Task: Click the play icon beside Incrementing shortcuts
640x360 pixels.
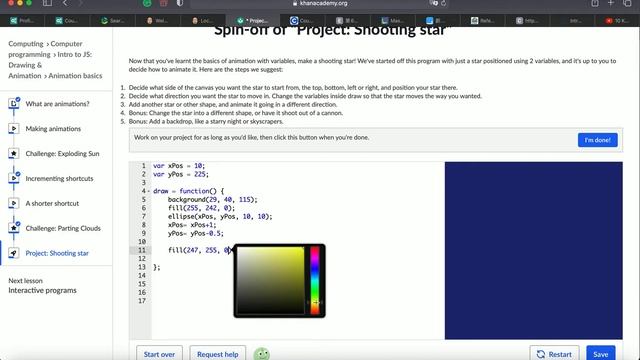Action: click(13, 178)
